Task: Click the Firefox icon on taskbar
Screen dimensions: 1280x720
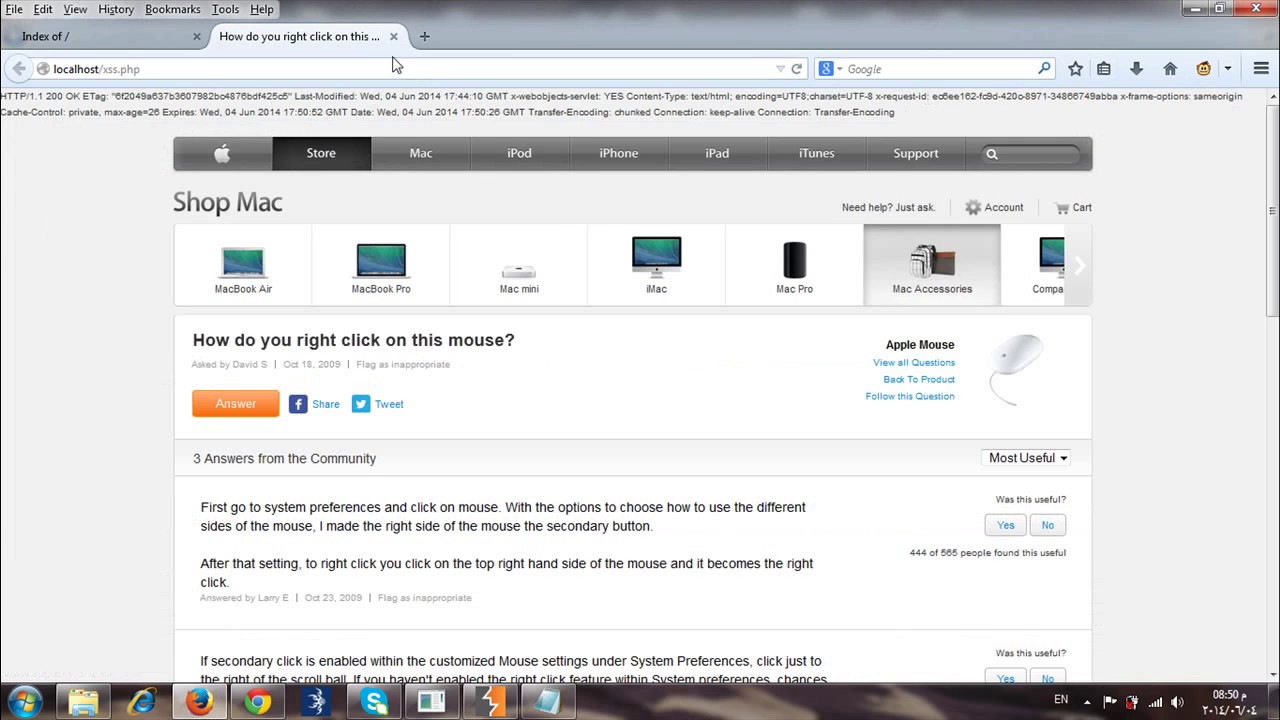Action: click(x=199, y=702)
